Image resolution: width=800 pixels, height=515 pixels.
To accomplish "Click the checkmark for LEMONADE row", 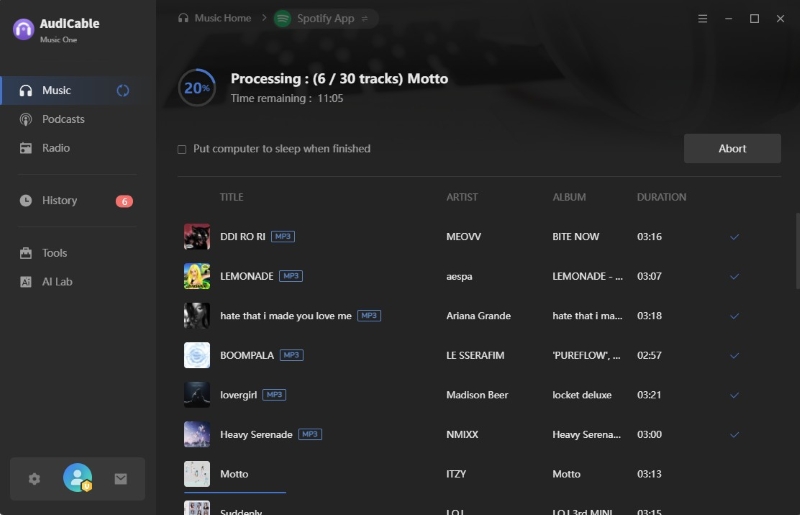I will click(734, 277).
